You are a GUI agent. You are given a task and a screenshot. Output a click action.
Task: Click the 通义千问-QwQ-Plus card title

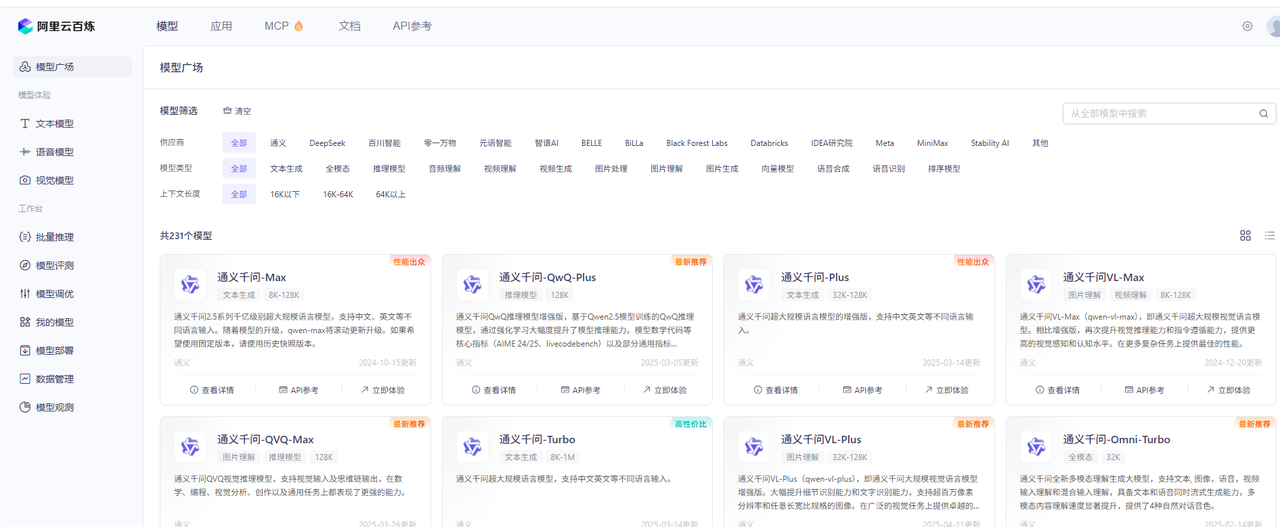(547, 277)
